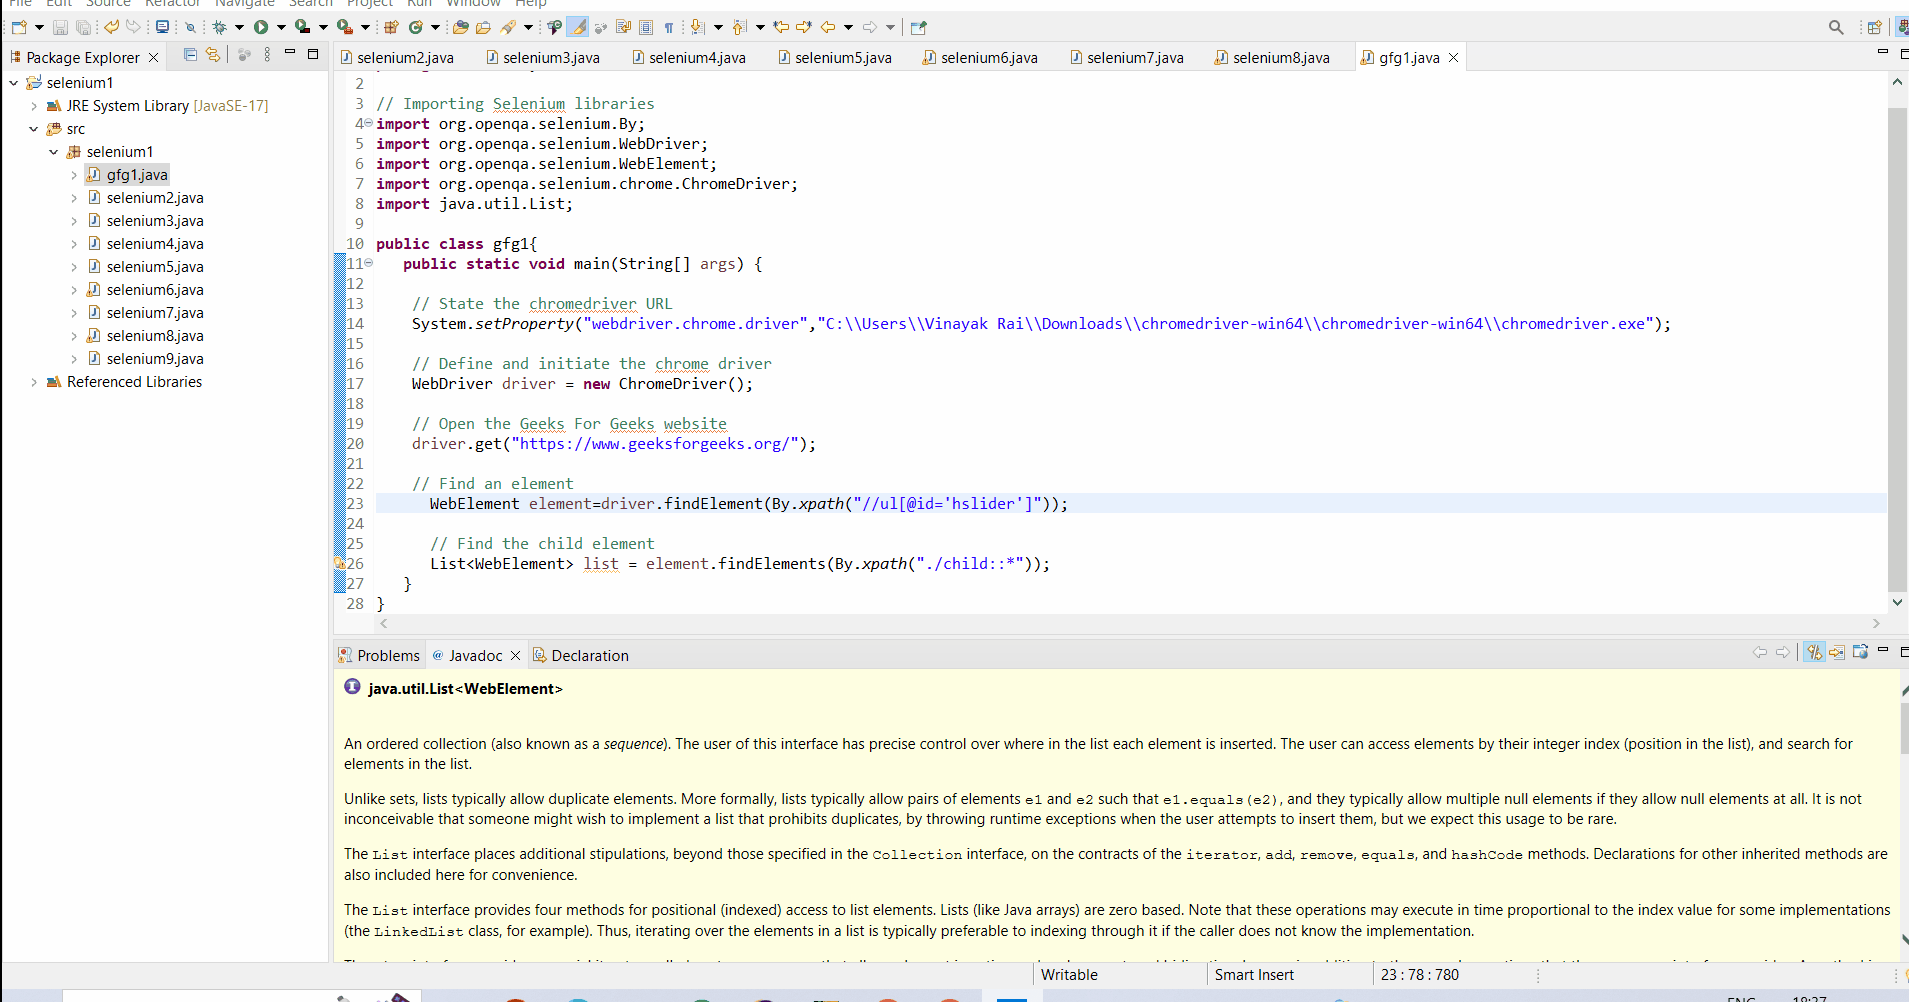Toggle Mark Occurrences highlighting
1909x1002 pixels.
[578, 27]
